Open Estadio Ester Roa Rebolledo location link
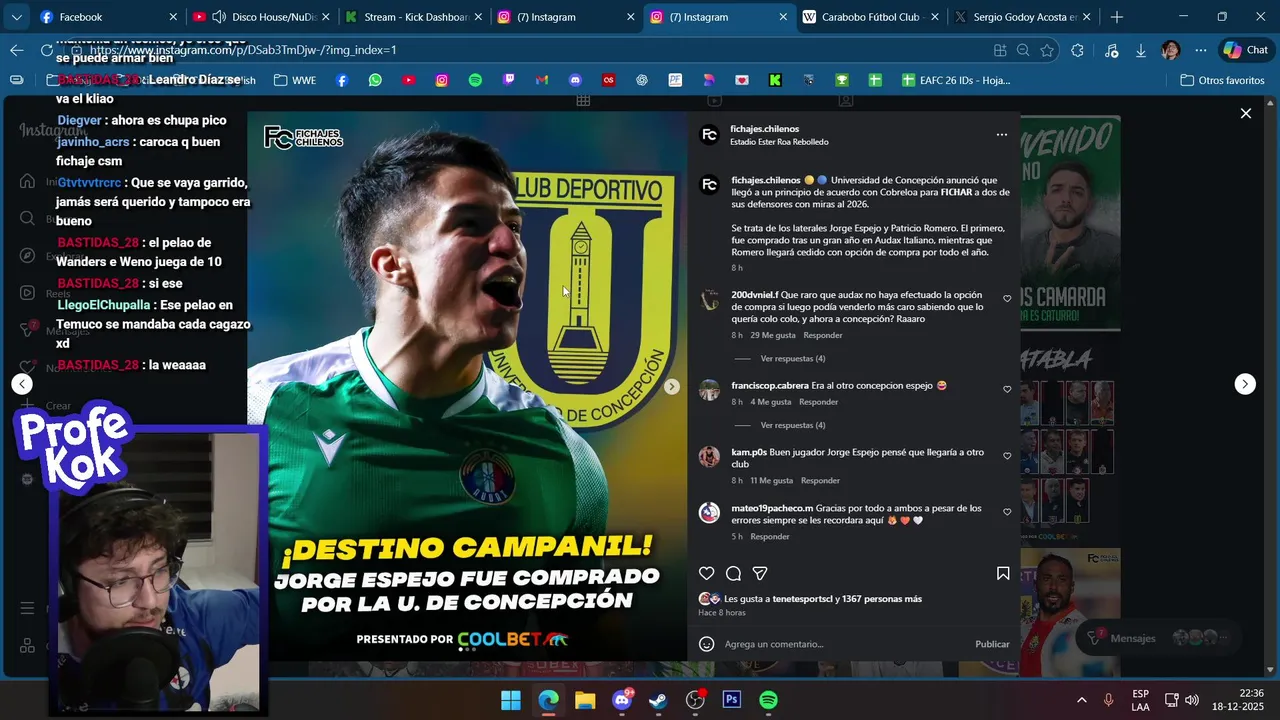1280x720 pixels. (x=779, y=142)
